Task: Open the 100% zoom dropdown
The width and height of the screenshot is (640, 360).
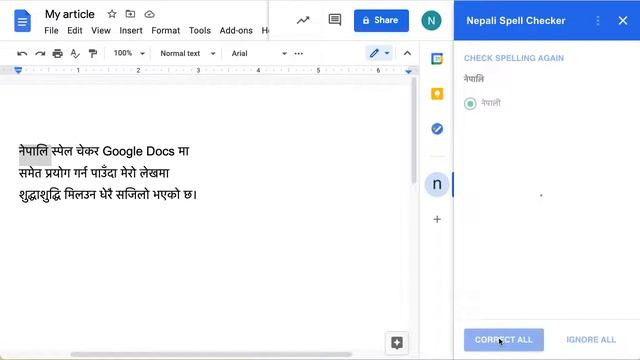Action: coord(129,53)
